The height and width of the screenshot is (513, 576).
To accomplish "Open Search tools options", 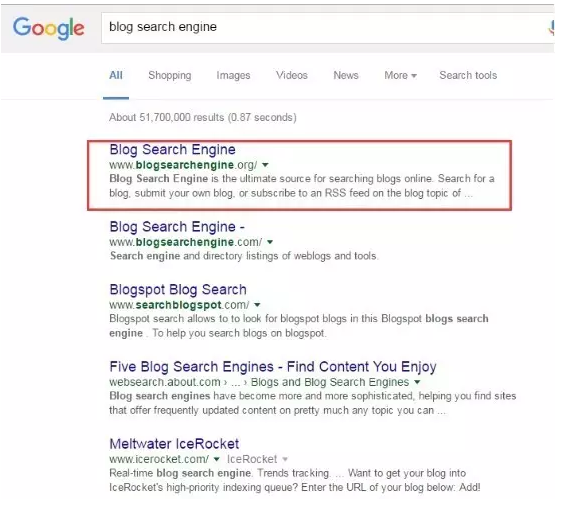I will tap(468, 75).
